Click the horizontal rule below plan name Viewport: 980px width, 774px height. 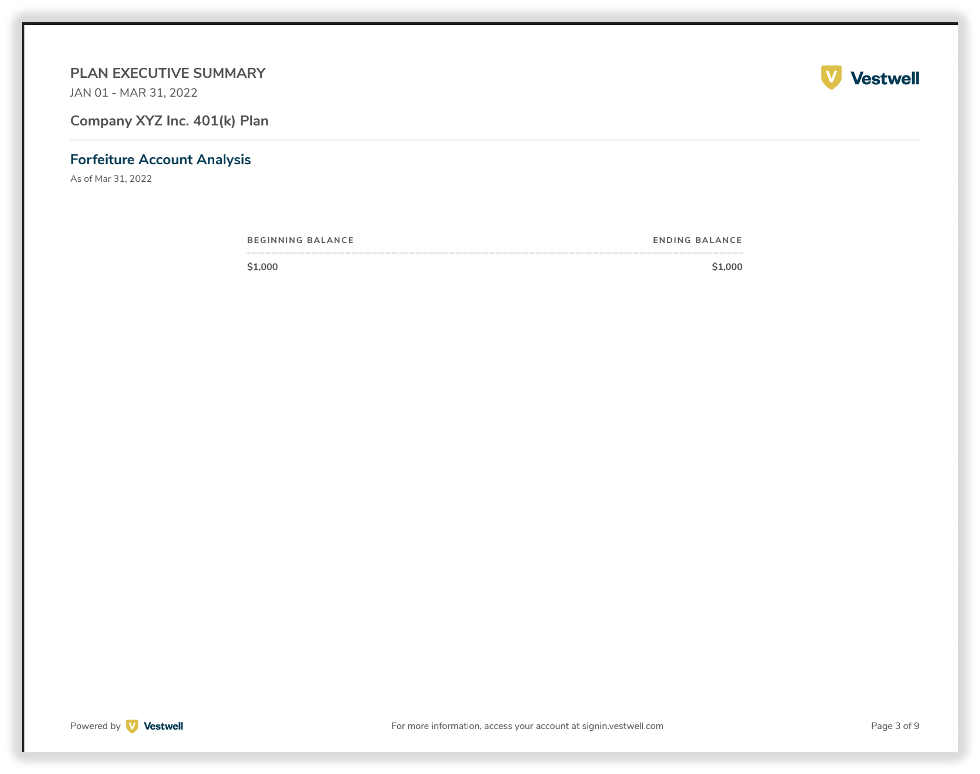coord(495,140)
